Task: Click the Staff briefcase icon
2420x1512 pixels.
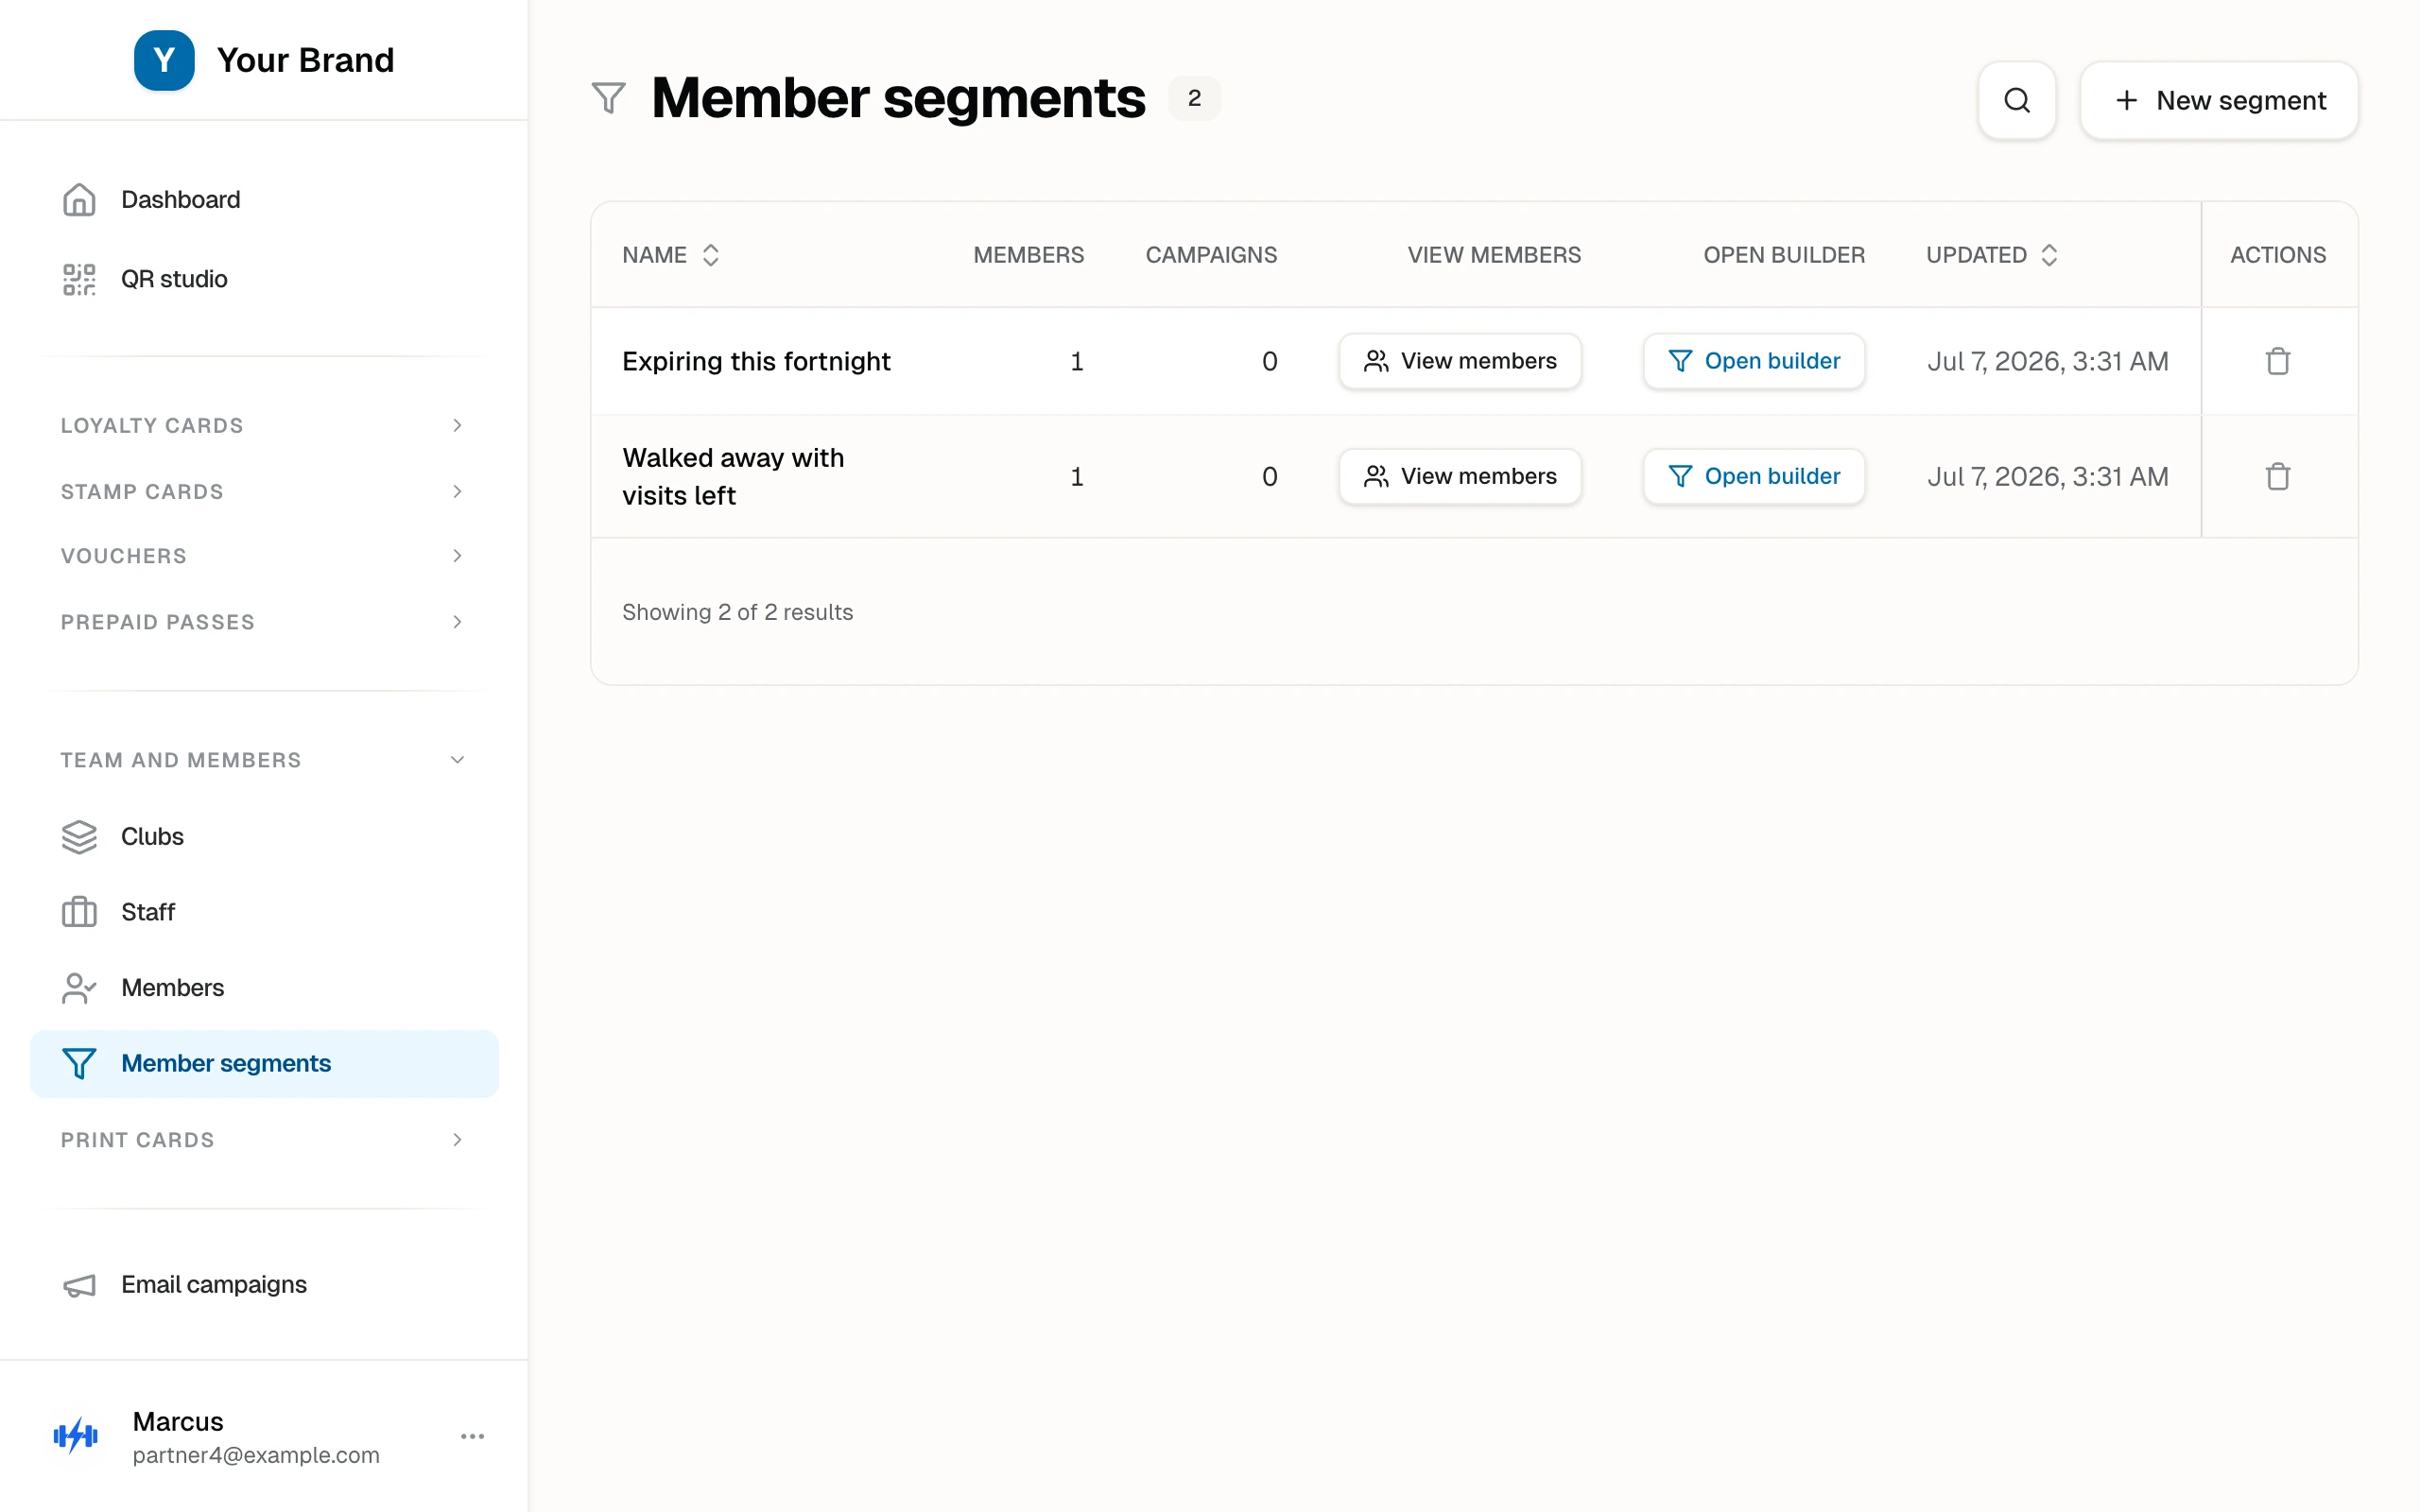Action: click(79, 912)
